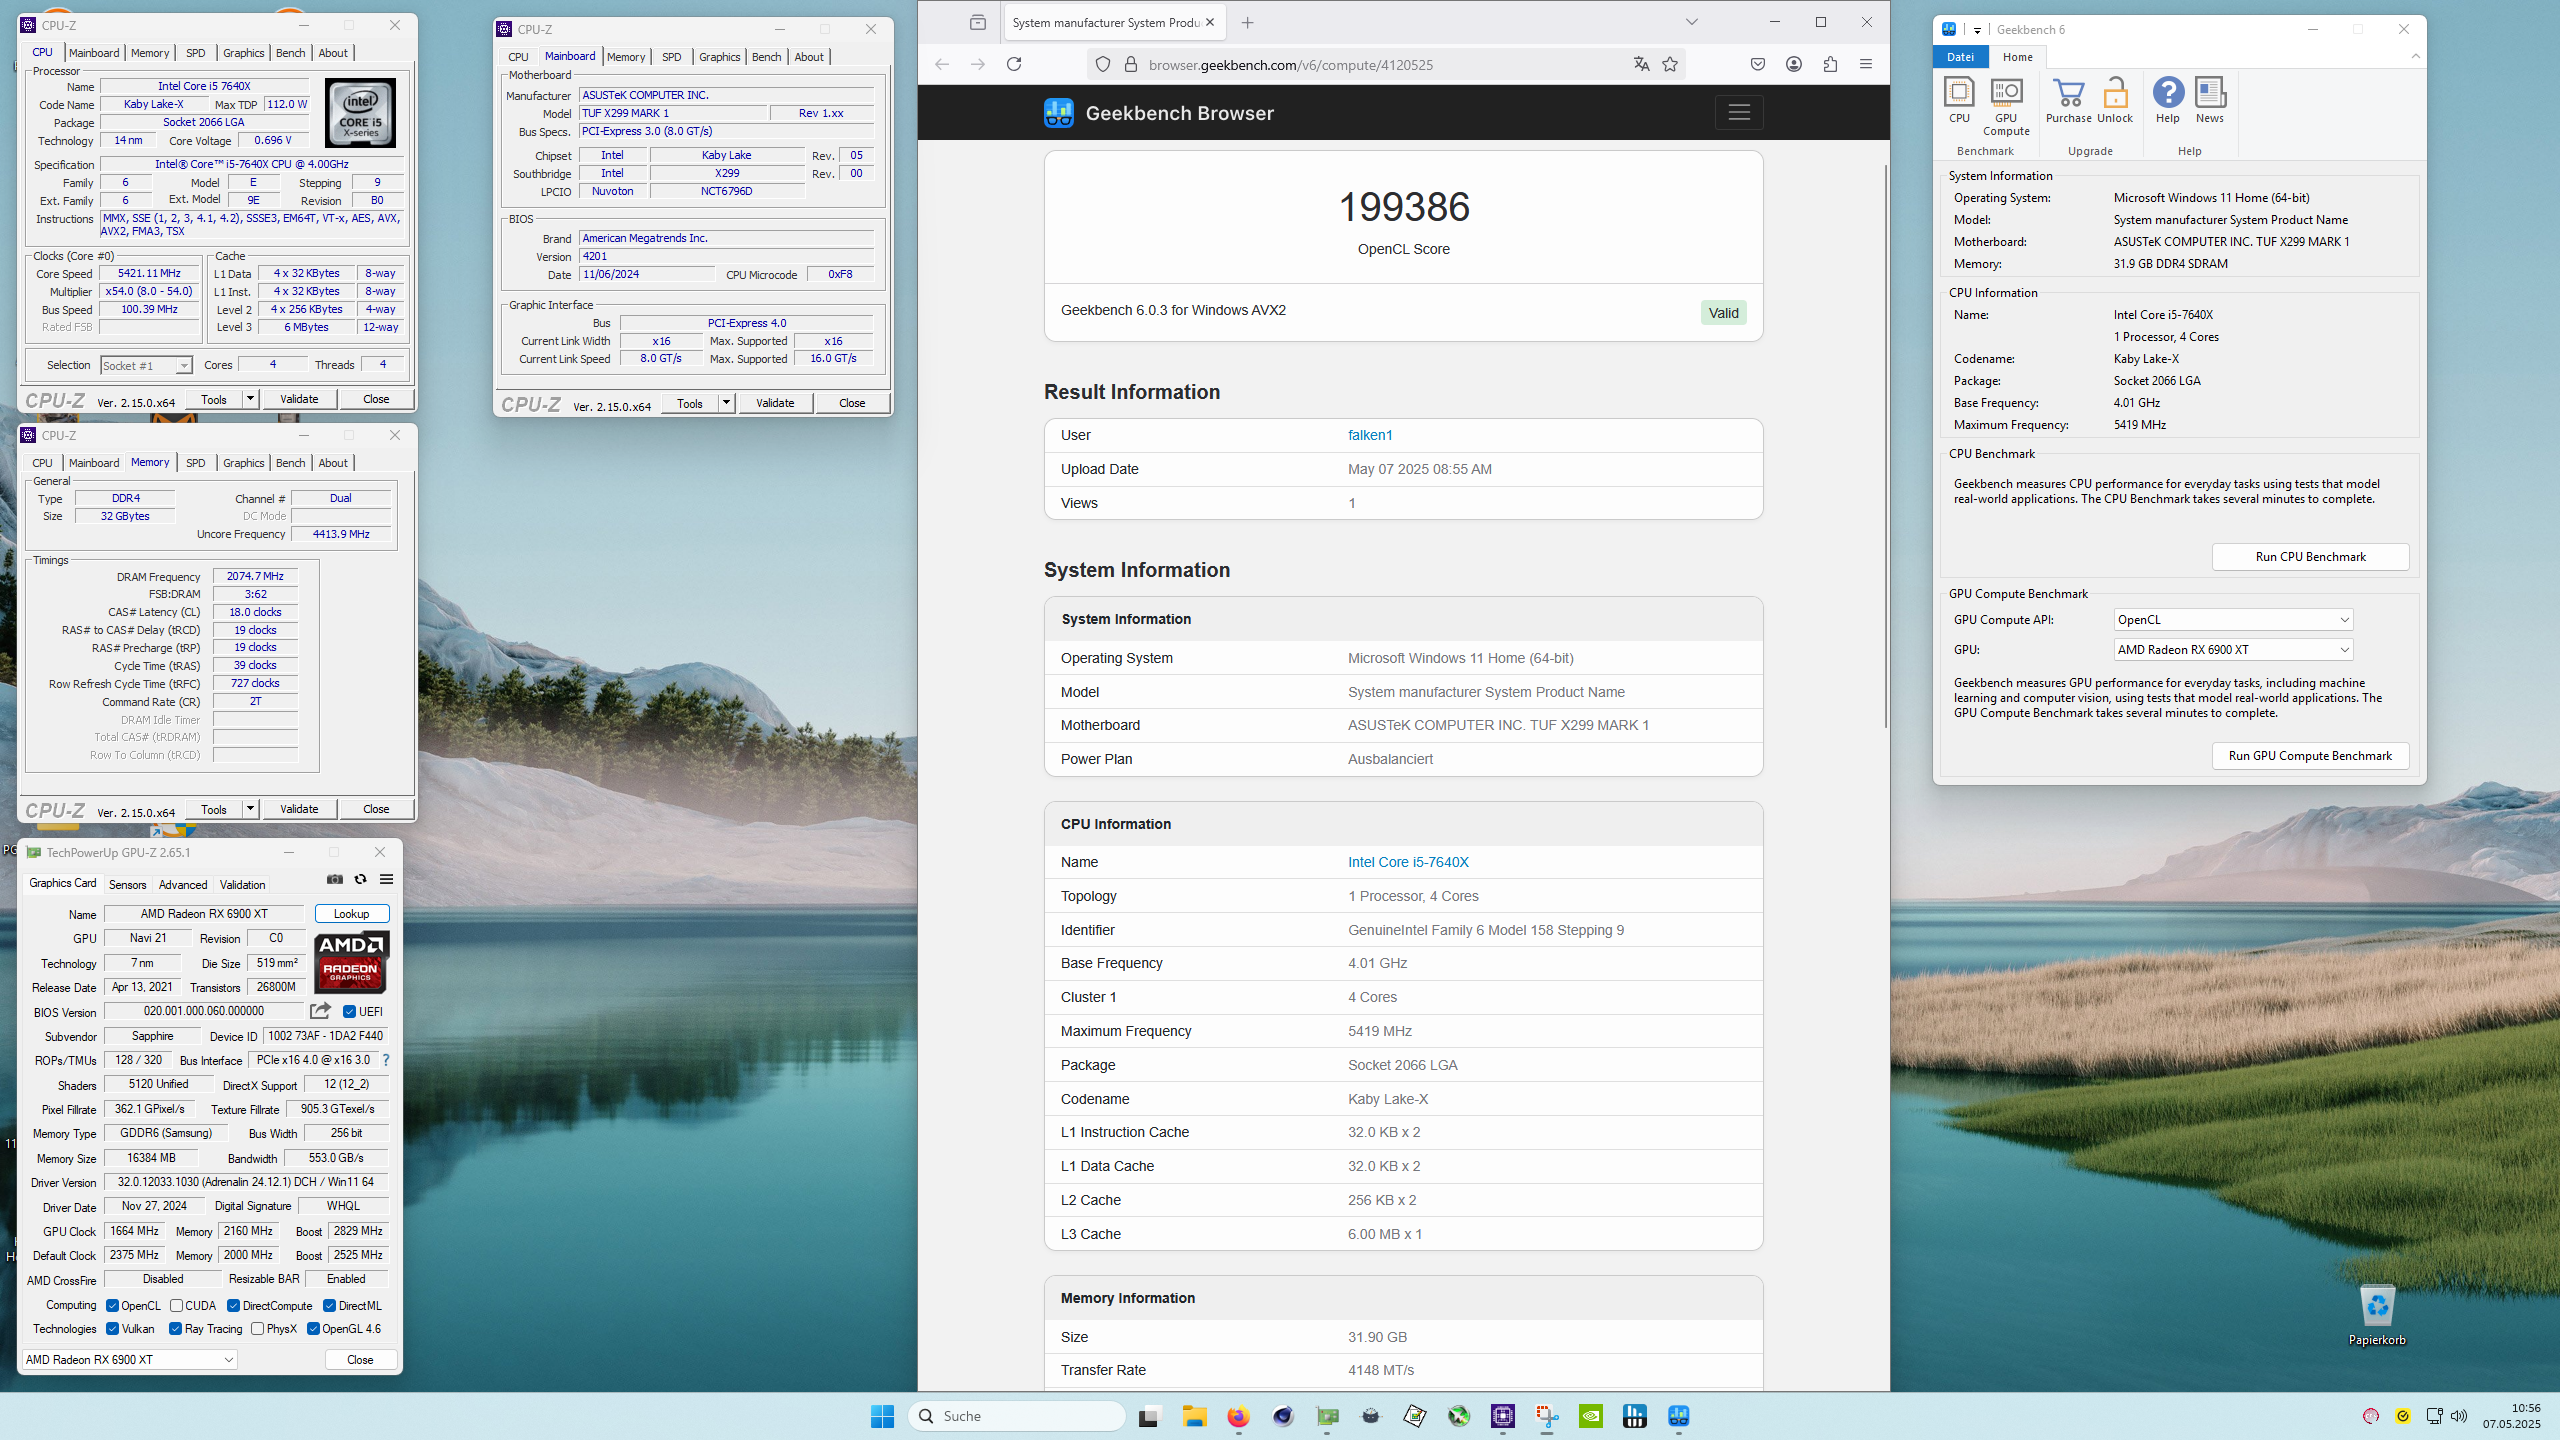Switch to Bench tab in CPU-Z CPU window
This screenshot has width=2560, height=1440.
point(291,53)
